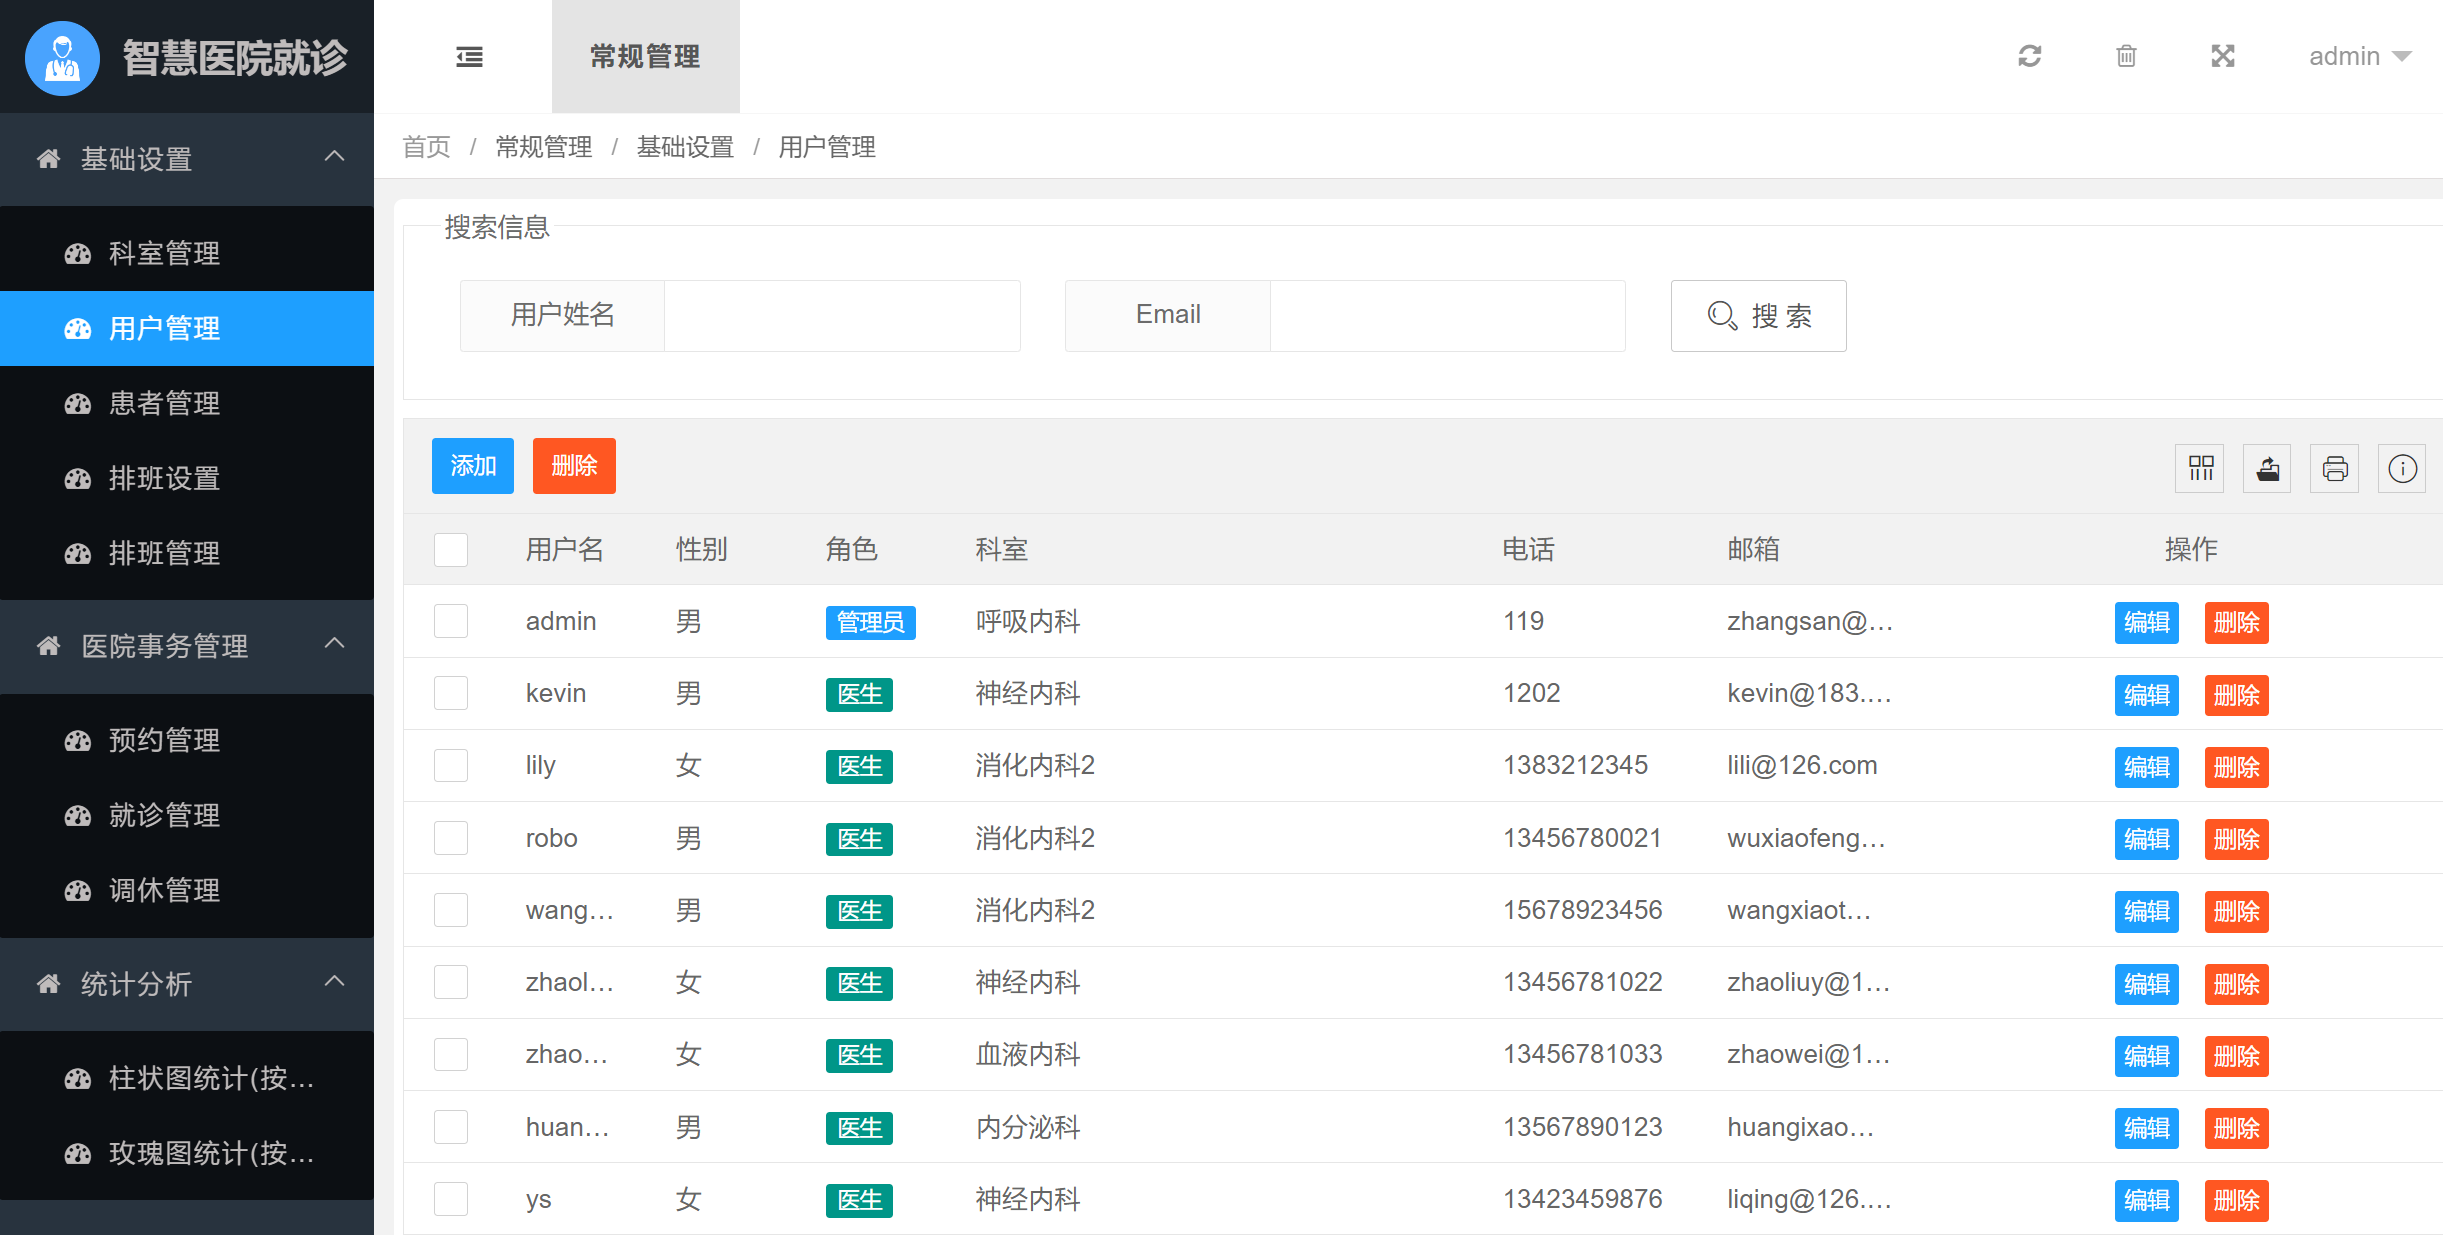Focus the 用户姓名 input field
Image resolution: width=2443 pixels, height=1235 pixels.
pyautogui.click(x=842, y=316)
